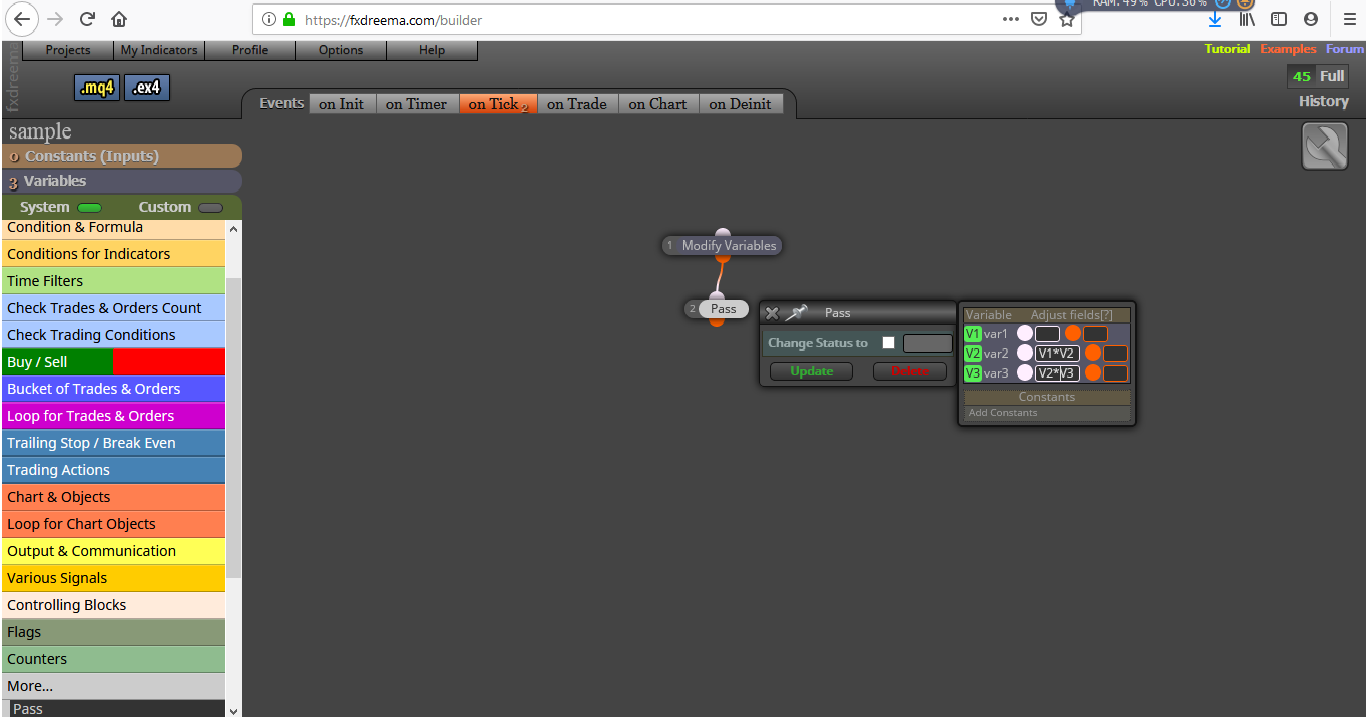1366x717 pixels.
Task: Select the light circle next to var3
Action: (1025, 373)
